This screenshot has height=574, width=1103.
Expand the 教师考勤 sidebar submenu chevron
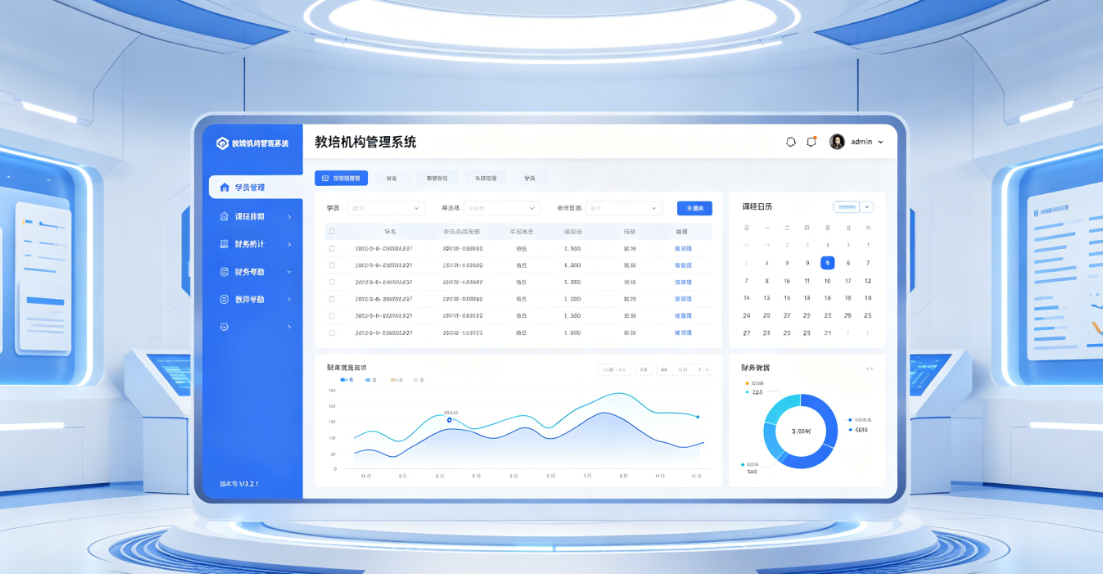pos(289,300)
